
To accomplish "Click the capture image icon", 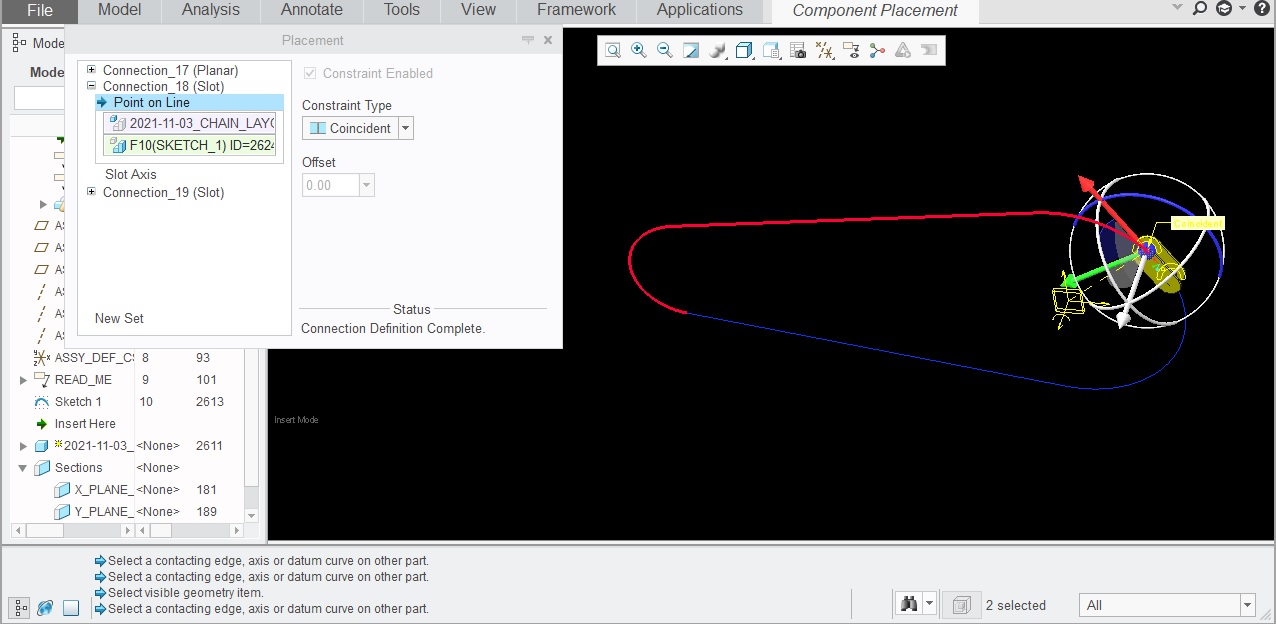I will pyautogui.click(x=798, y=49).
